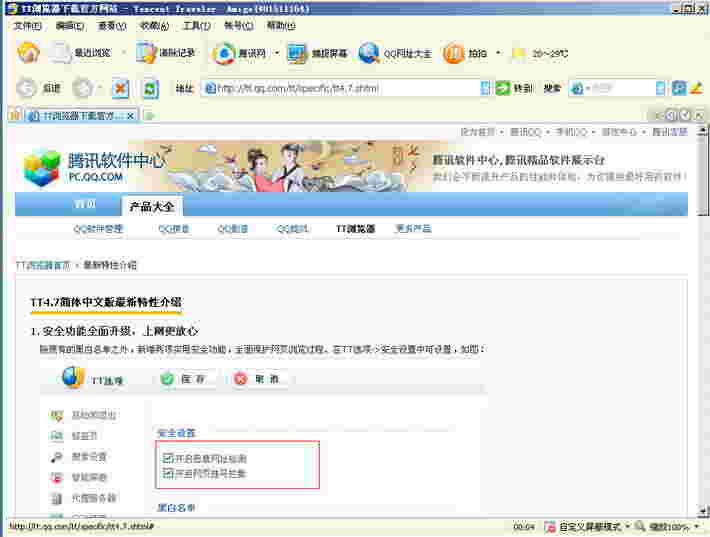Click the green refresh page icon
The width and height of the screenshot is (710, 537).
click(x=150, y=88)
